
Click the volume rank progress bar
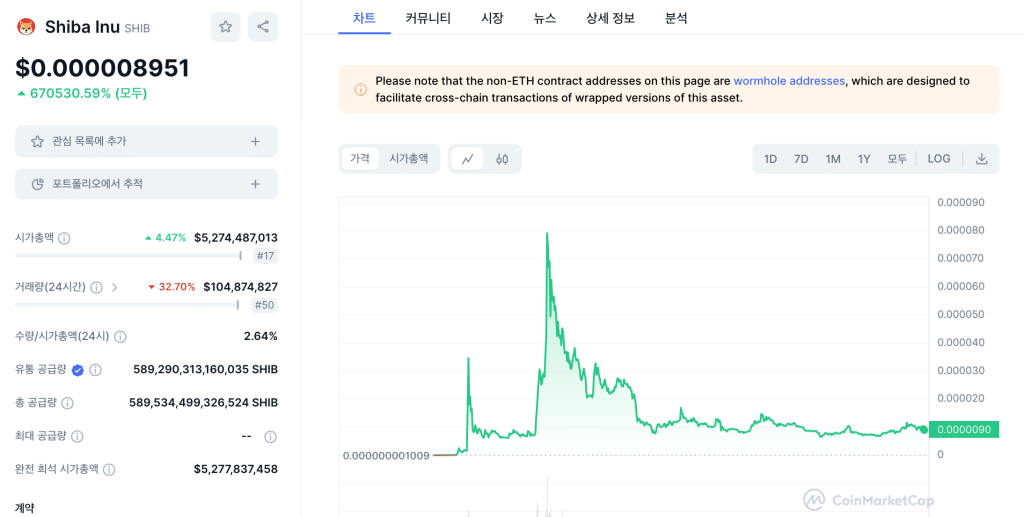[x=127, y=305]
